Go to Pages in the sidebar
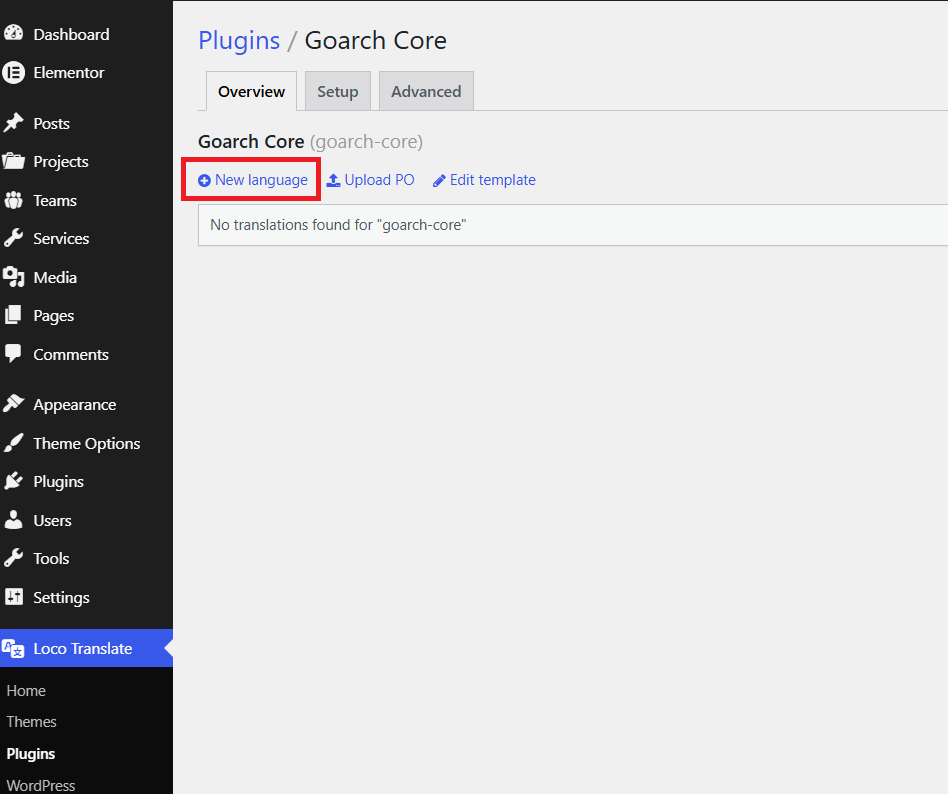The image size is (948, 794). [86, 316]
